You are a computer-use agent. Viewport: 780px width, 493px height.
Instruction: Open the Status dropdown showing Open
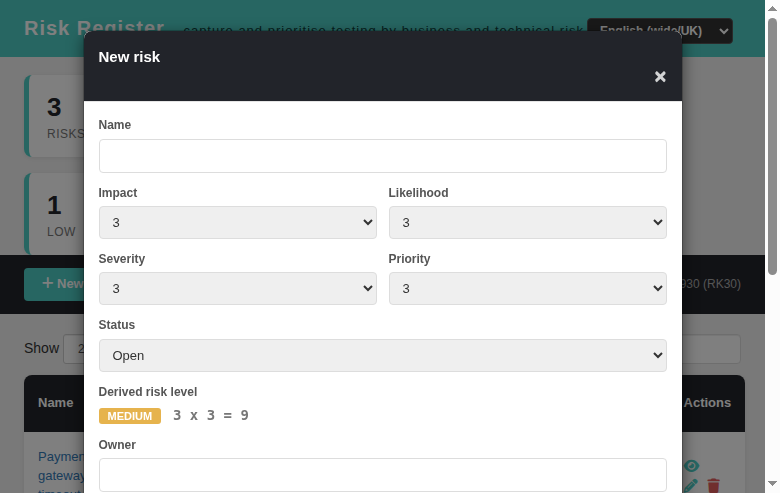click(x=383, y=356)
